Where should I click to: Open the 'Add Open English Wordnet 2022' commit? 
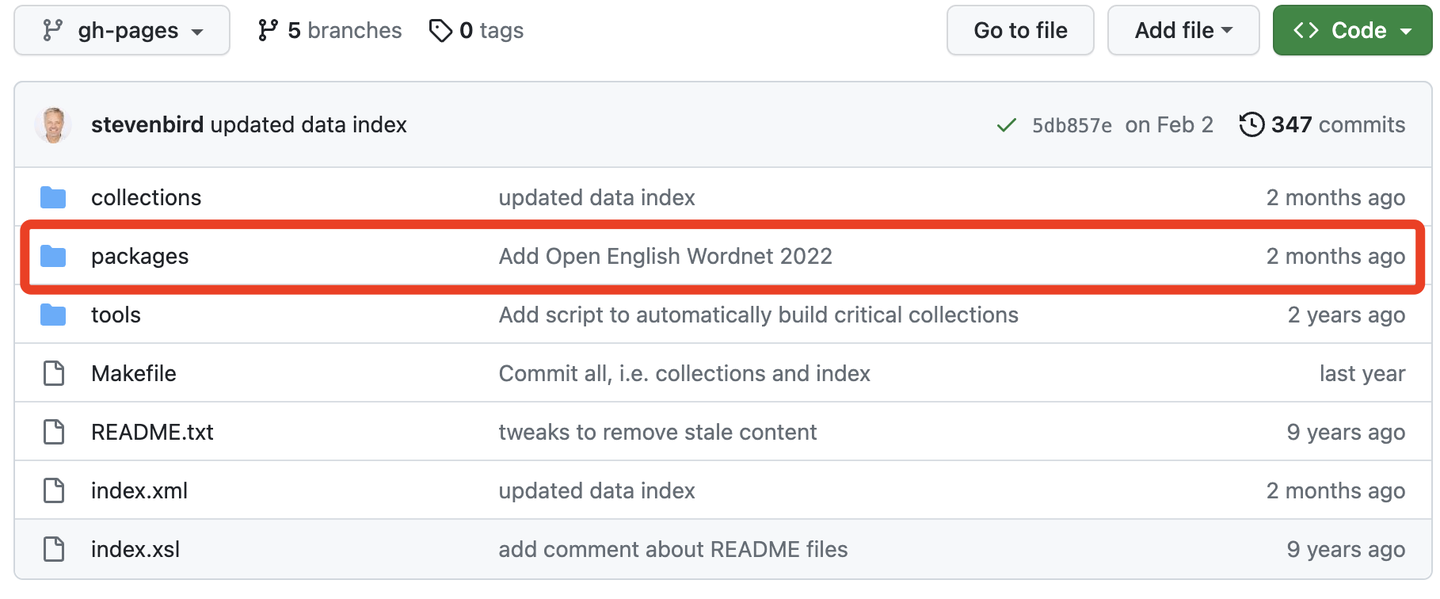click(665, 257)
